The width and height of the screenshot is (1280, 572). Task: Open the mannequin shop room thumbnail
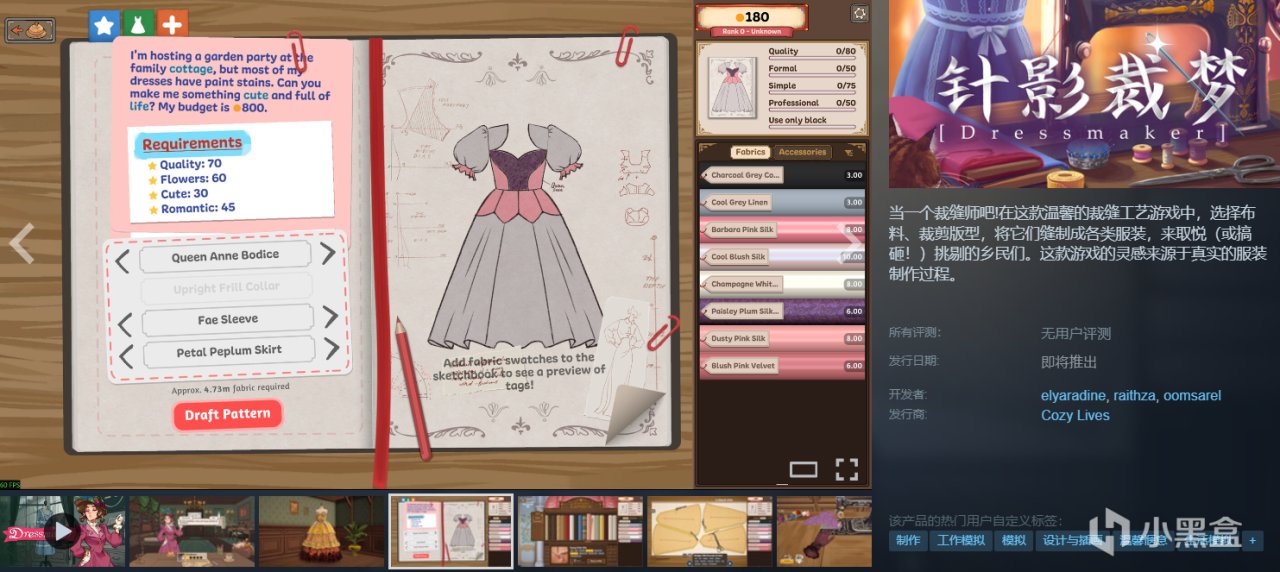192,531
